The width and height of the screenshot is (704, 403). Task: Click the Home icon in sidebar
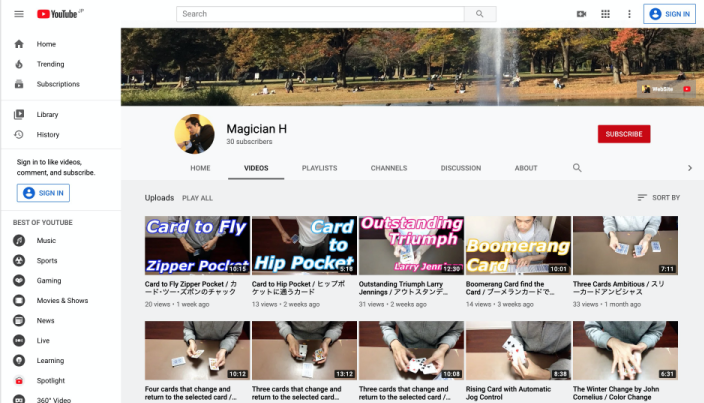coord(19,44)
